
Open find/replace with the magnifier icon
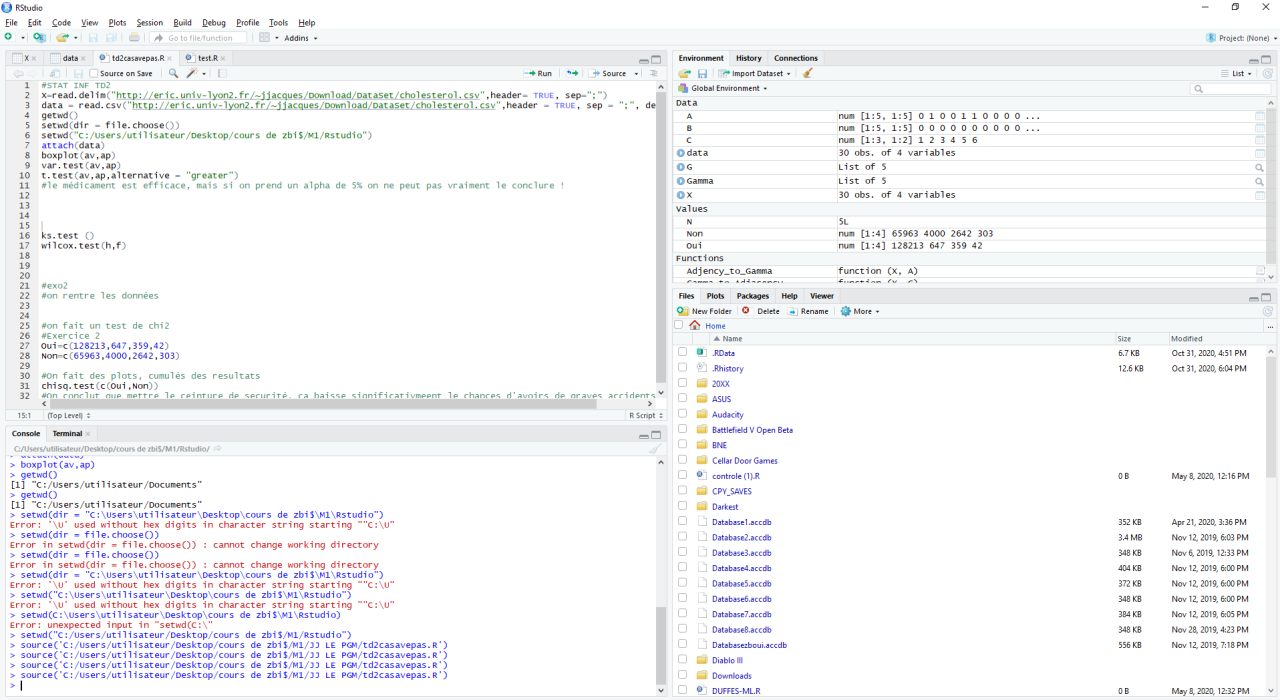[173, 74]
